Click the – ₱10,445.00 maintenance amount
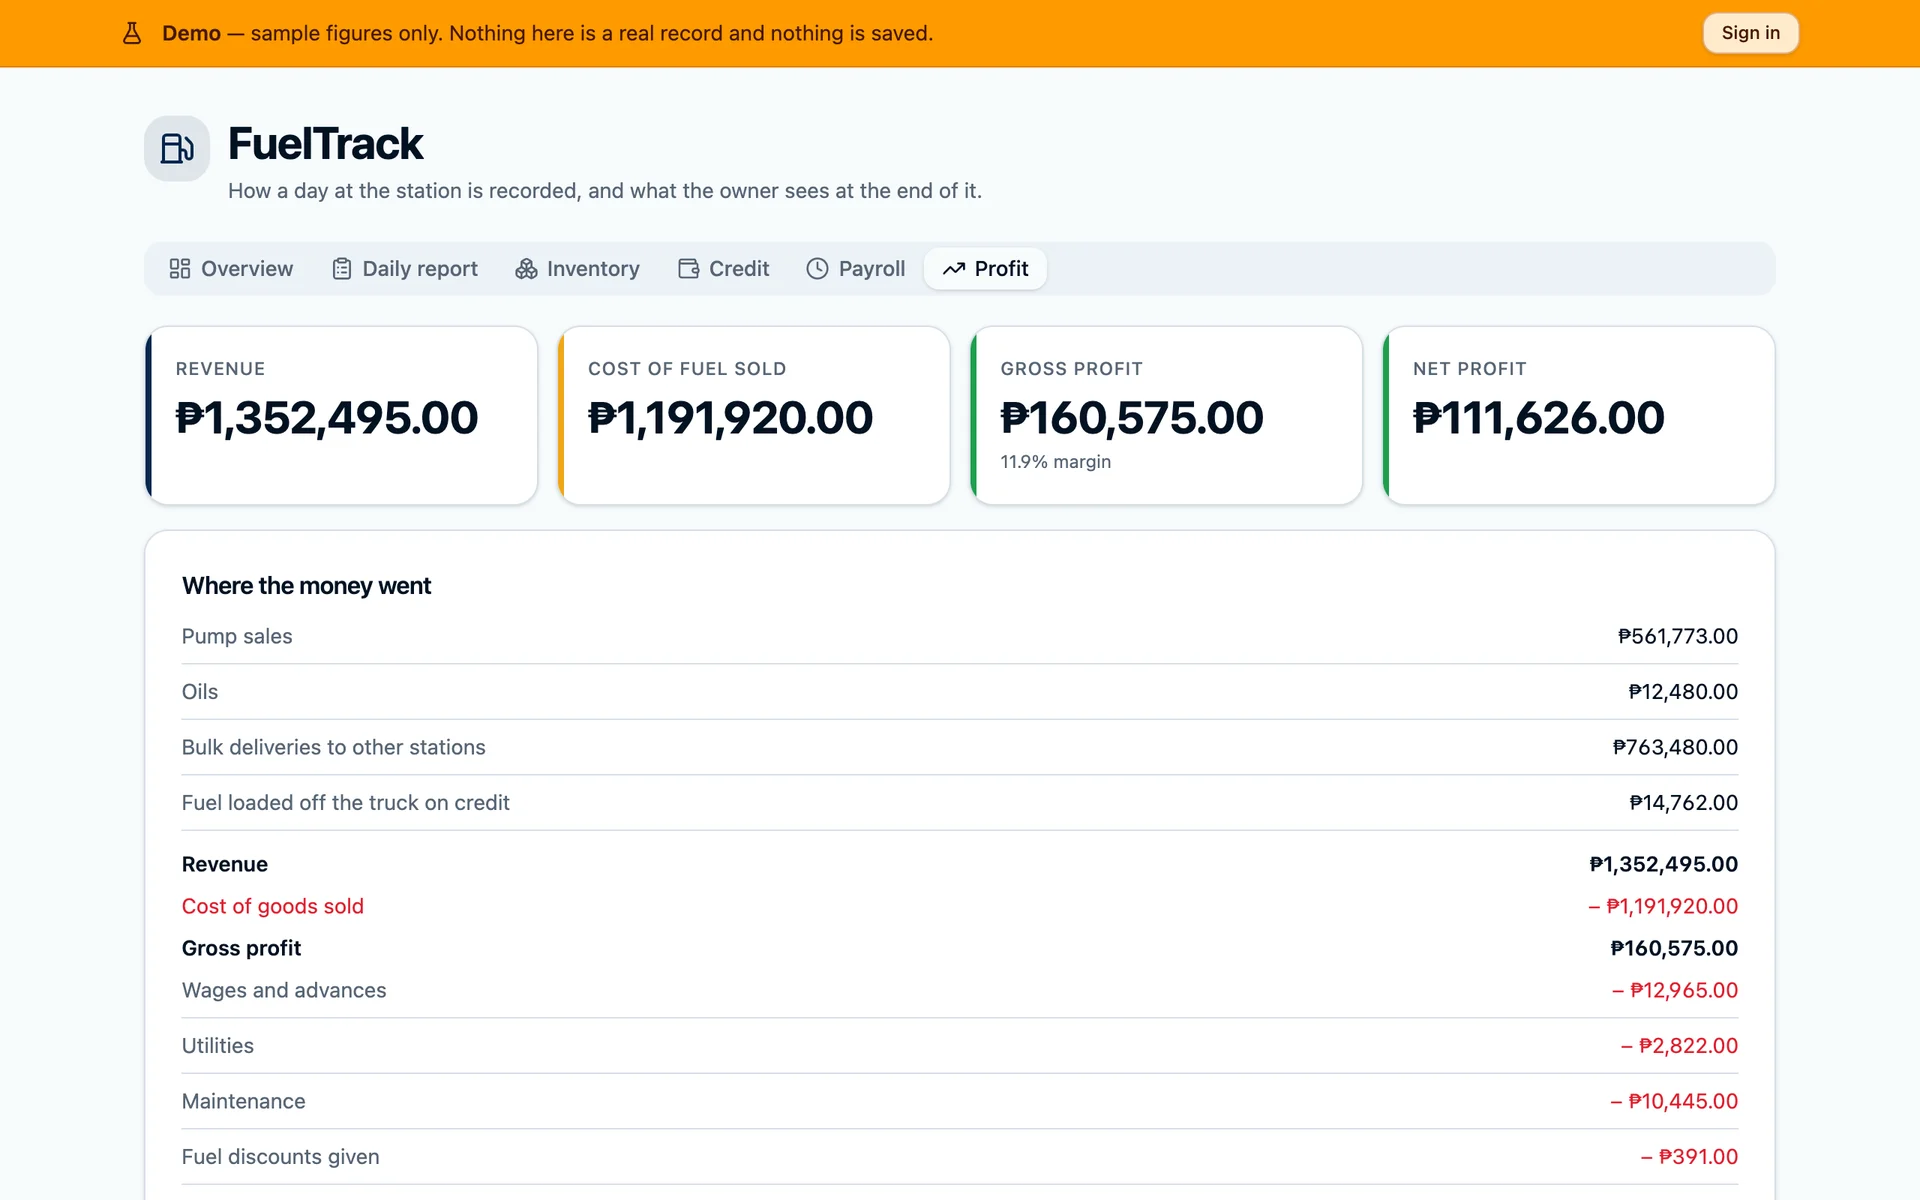This screenshot has width=1920, height=1200. click(1674, 1101)
